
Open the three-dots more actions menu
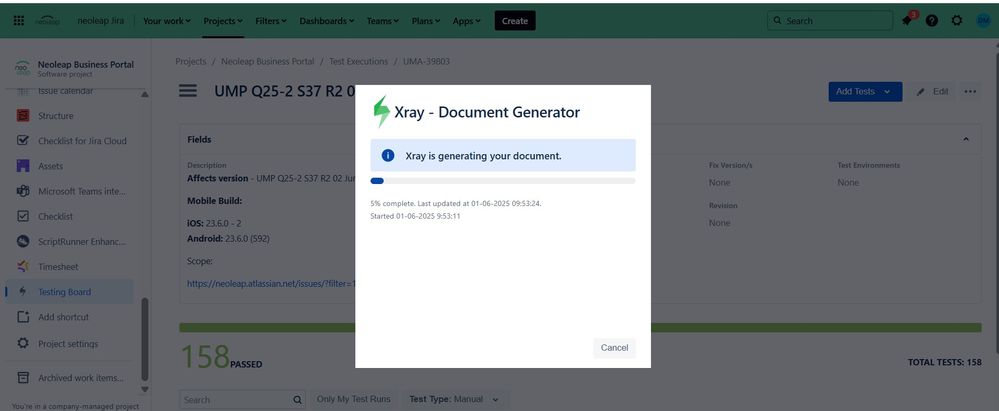[x=970, y=92]
